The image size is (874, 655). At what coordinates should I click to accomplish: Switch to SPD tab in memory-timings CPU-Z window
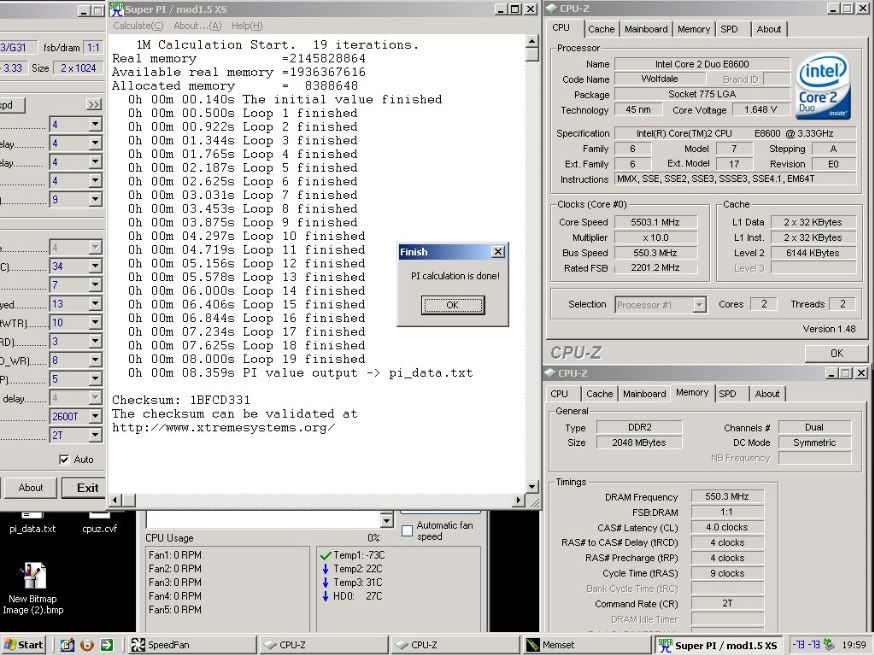point(727,394)
